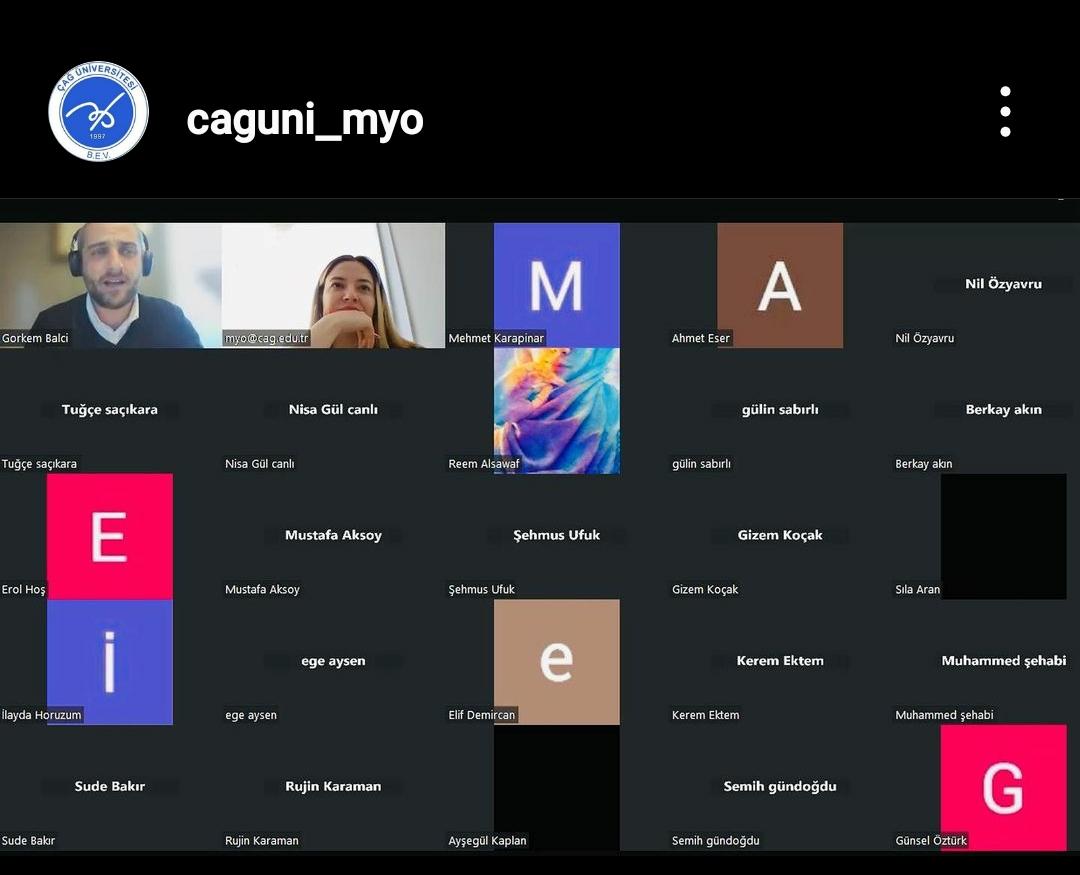
Task: Click the myo@cag.edu.tr name label
Action: click(x=267, y=338)
